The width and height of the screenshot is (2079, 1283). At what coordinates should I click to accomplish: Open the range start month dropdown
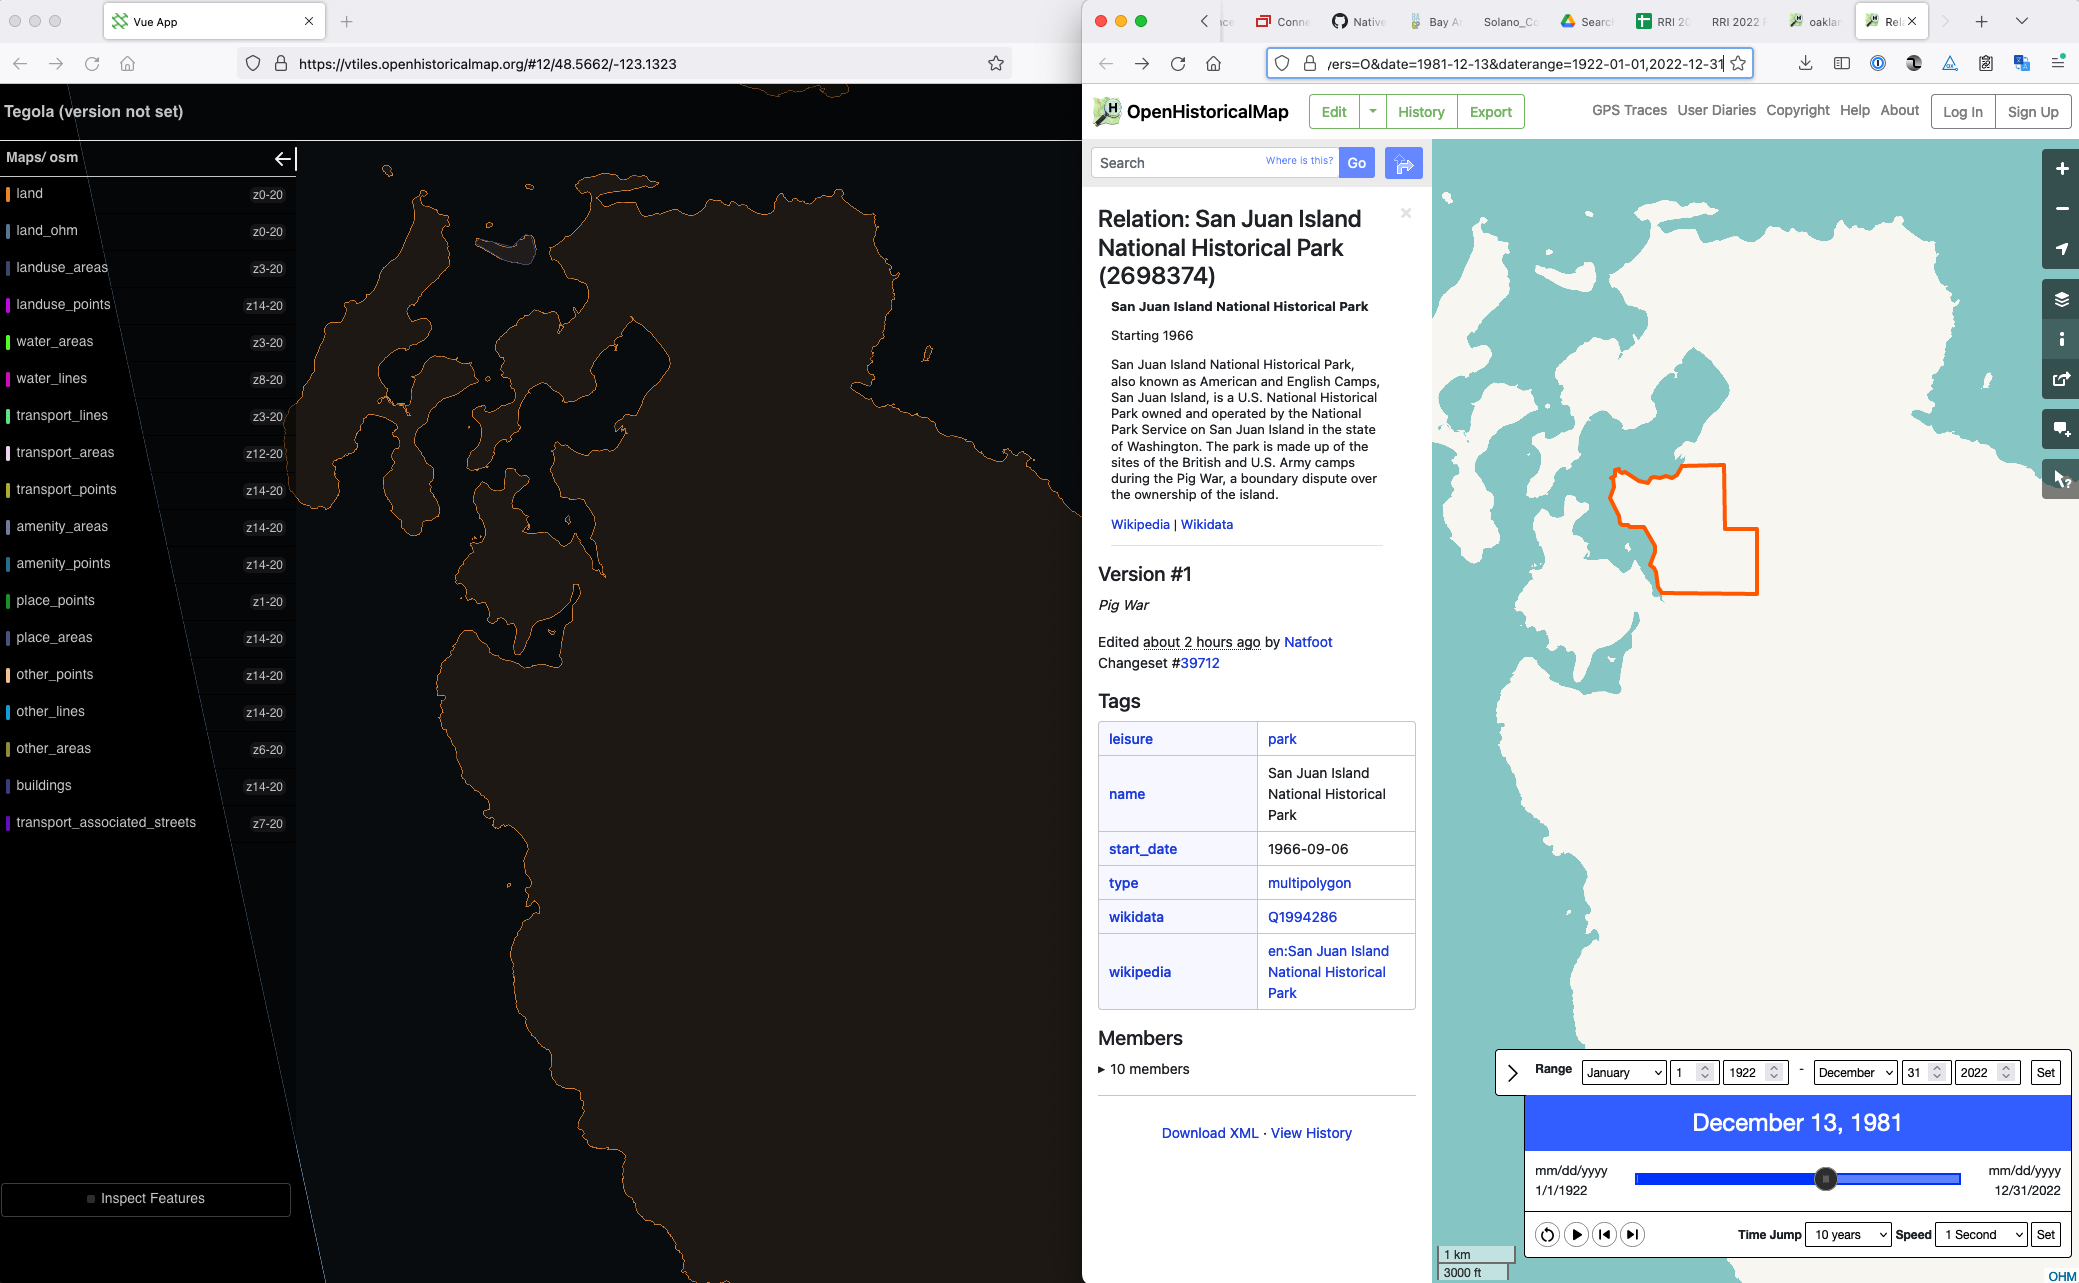[x=1624, y=1072]
